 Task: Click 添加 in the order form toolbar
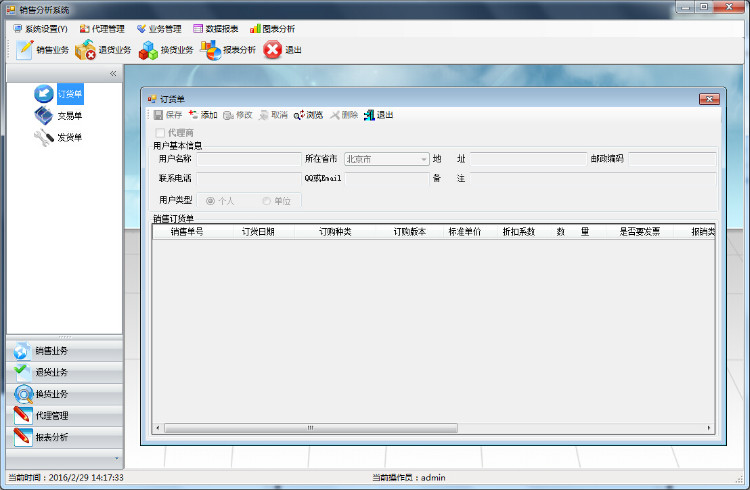point(202,115)
